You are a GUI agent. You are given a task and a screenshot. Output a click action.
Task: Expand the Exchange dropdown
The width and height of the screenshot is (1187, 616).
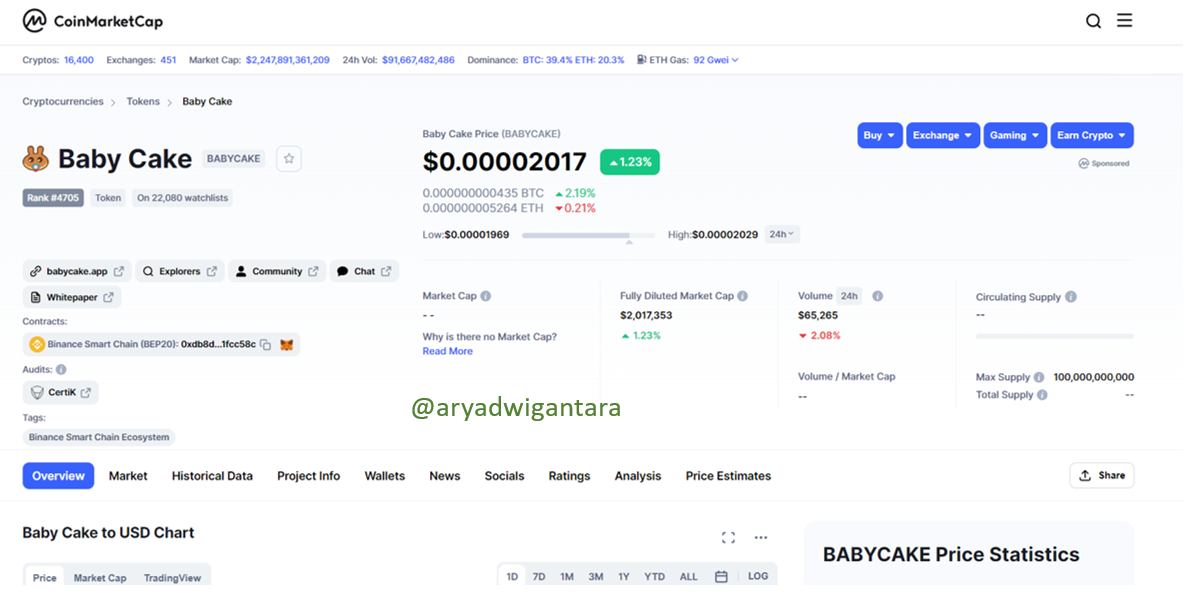pos(942,135)
